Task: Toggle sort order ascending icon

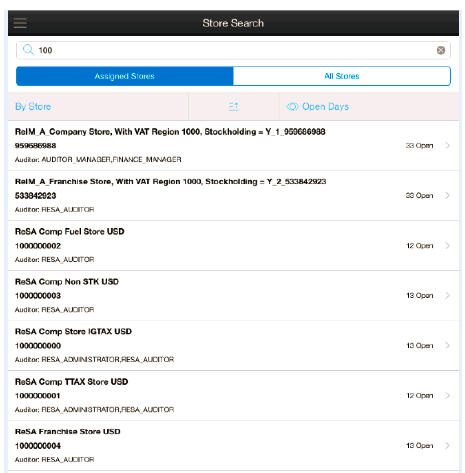Action: [x=233, y=107]
